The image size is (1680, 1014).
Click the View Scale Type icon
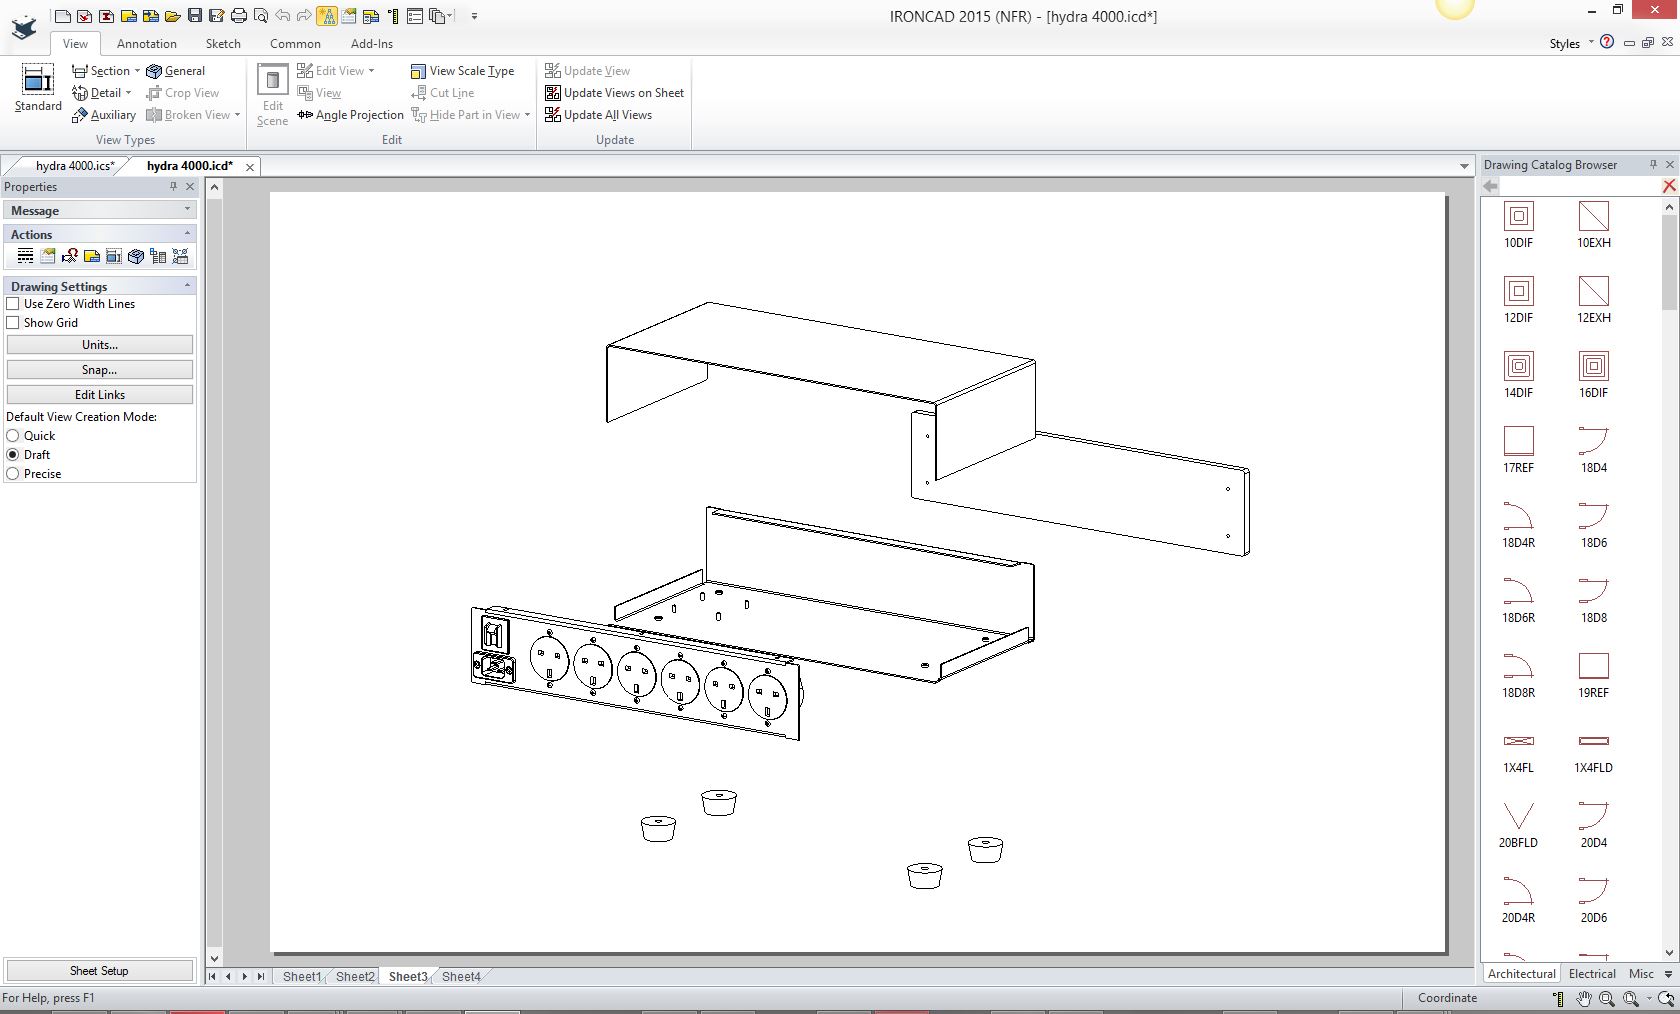click(x=418, y=71)
